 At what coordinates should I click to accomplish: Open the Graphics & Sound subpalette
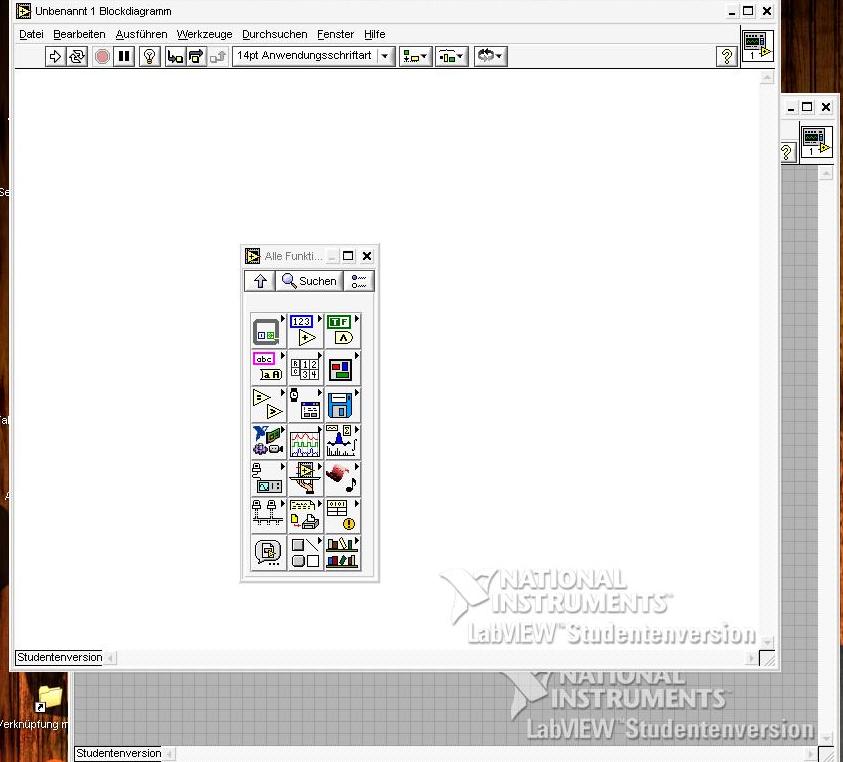pyautogui.click(x=342, y=479)
